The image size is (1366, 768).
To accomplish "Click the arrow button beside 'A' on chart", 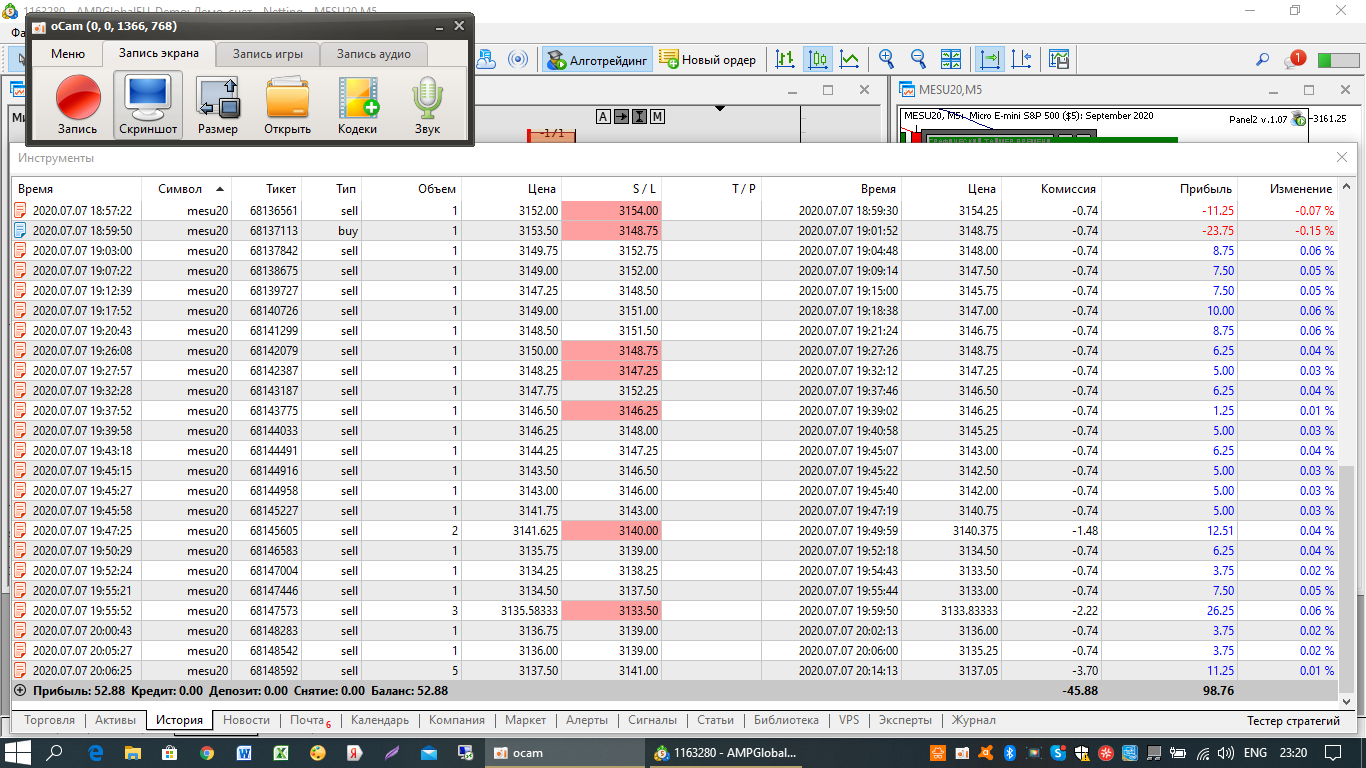I will pyautogui.click(x=621, y=116).
